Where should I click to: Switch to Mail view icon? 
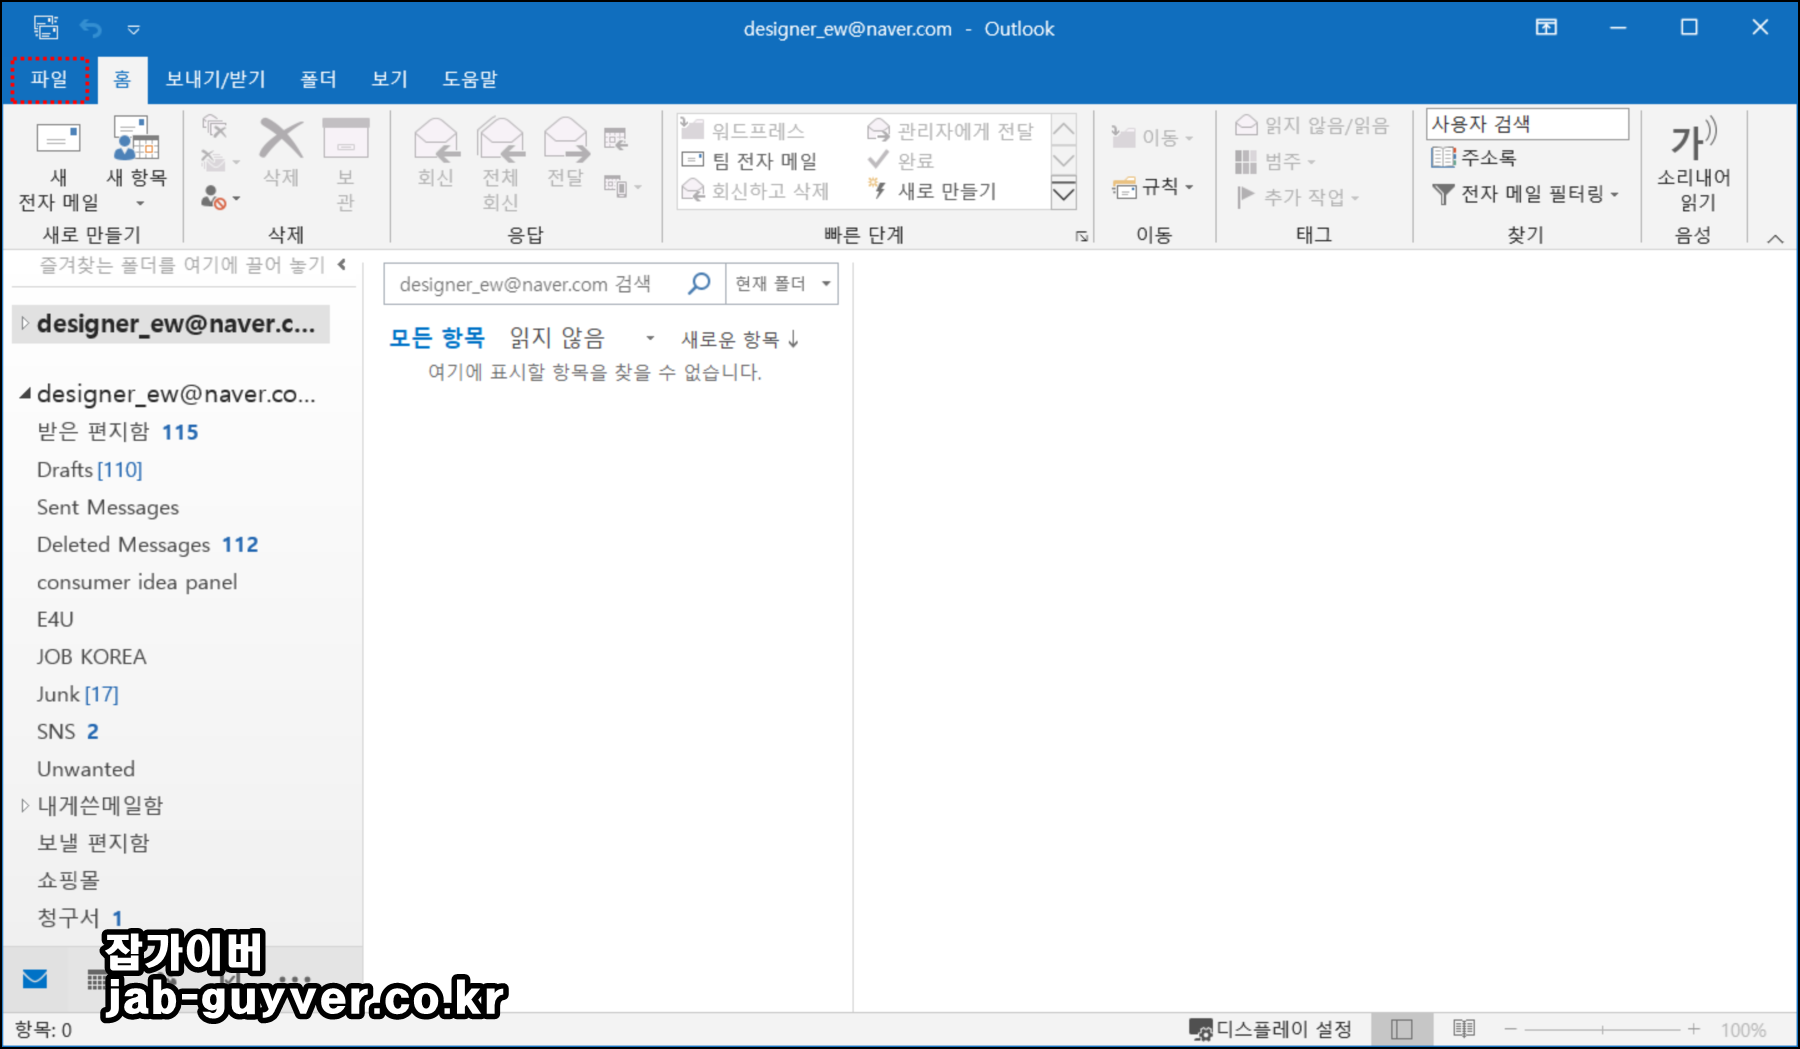coord(35,979)
